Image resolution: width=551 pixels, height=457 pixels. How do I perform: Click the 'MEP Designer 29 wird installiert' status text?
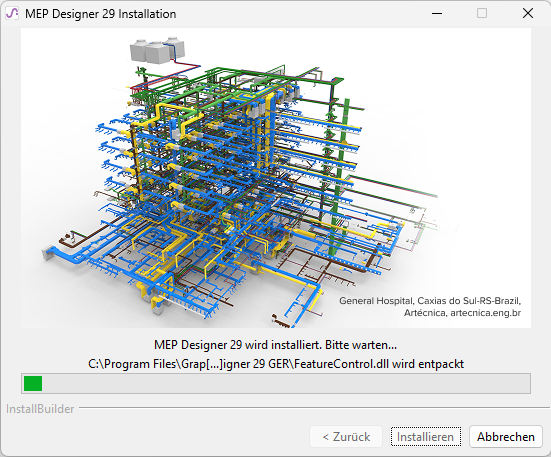[x=276, y=345]
